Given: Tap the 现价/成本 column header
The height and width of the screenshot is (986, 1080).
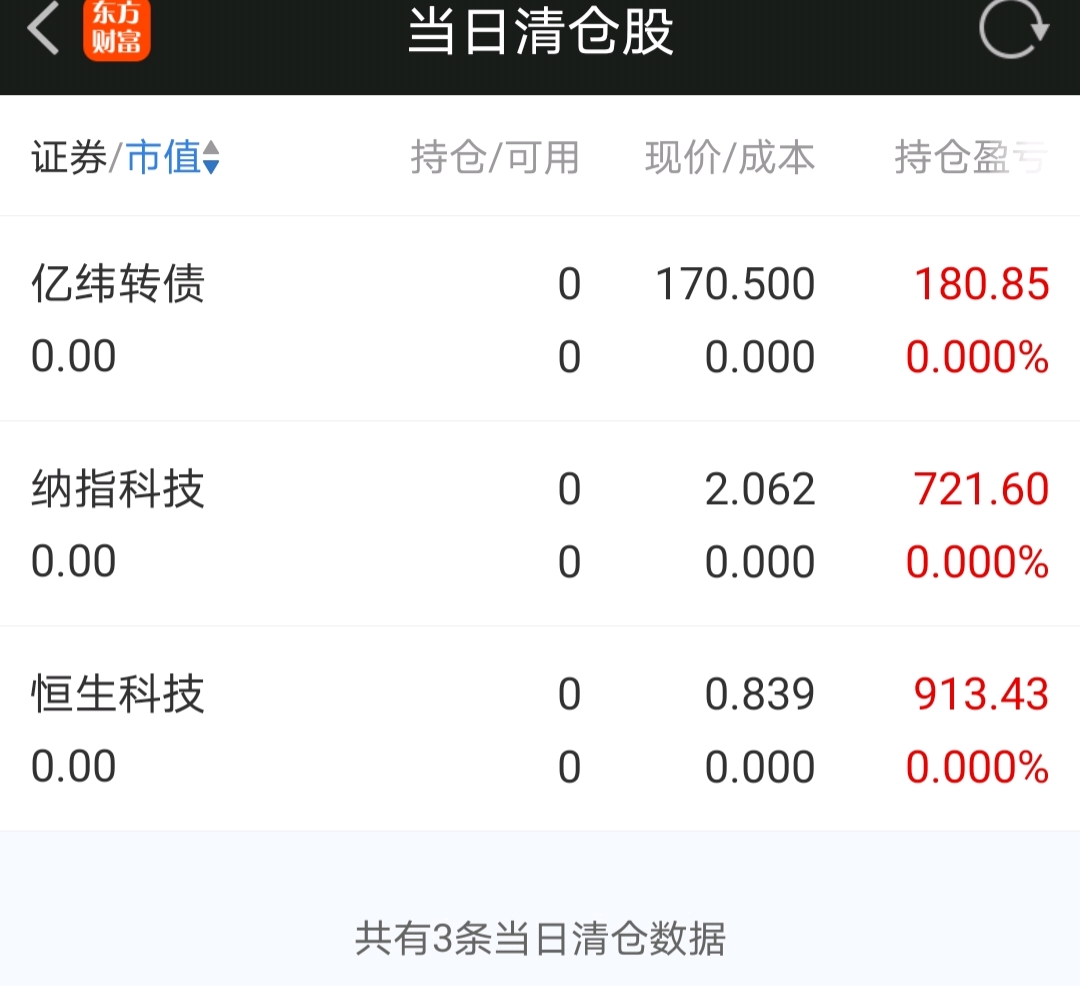Looking at the screenshot, I should (730, 157).
